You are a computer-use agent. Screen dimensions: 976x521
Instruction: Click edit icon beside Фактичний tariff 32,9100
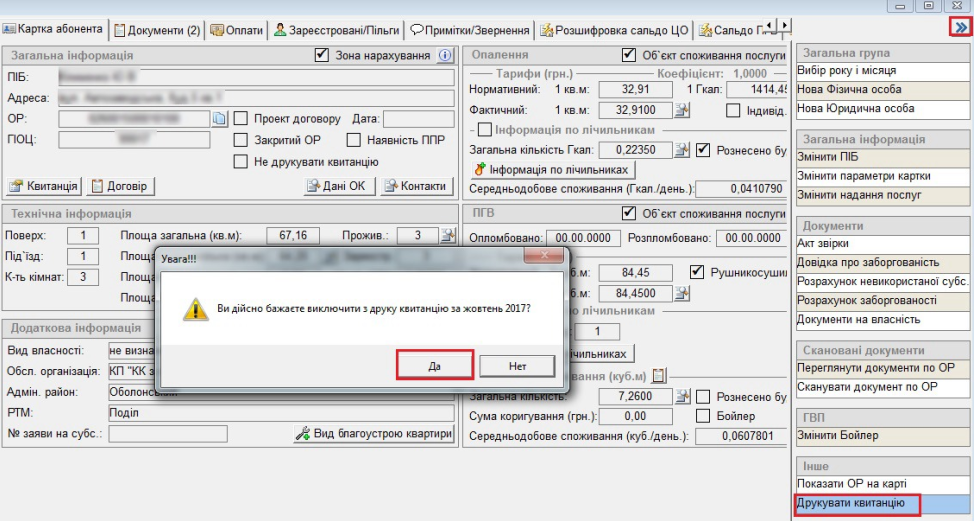(685, 110)
